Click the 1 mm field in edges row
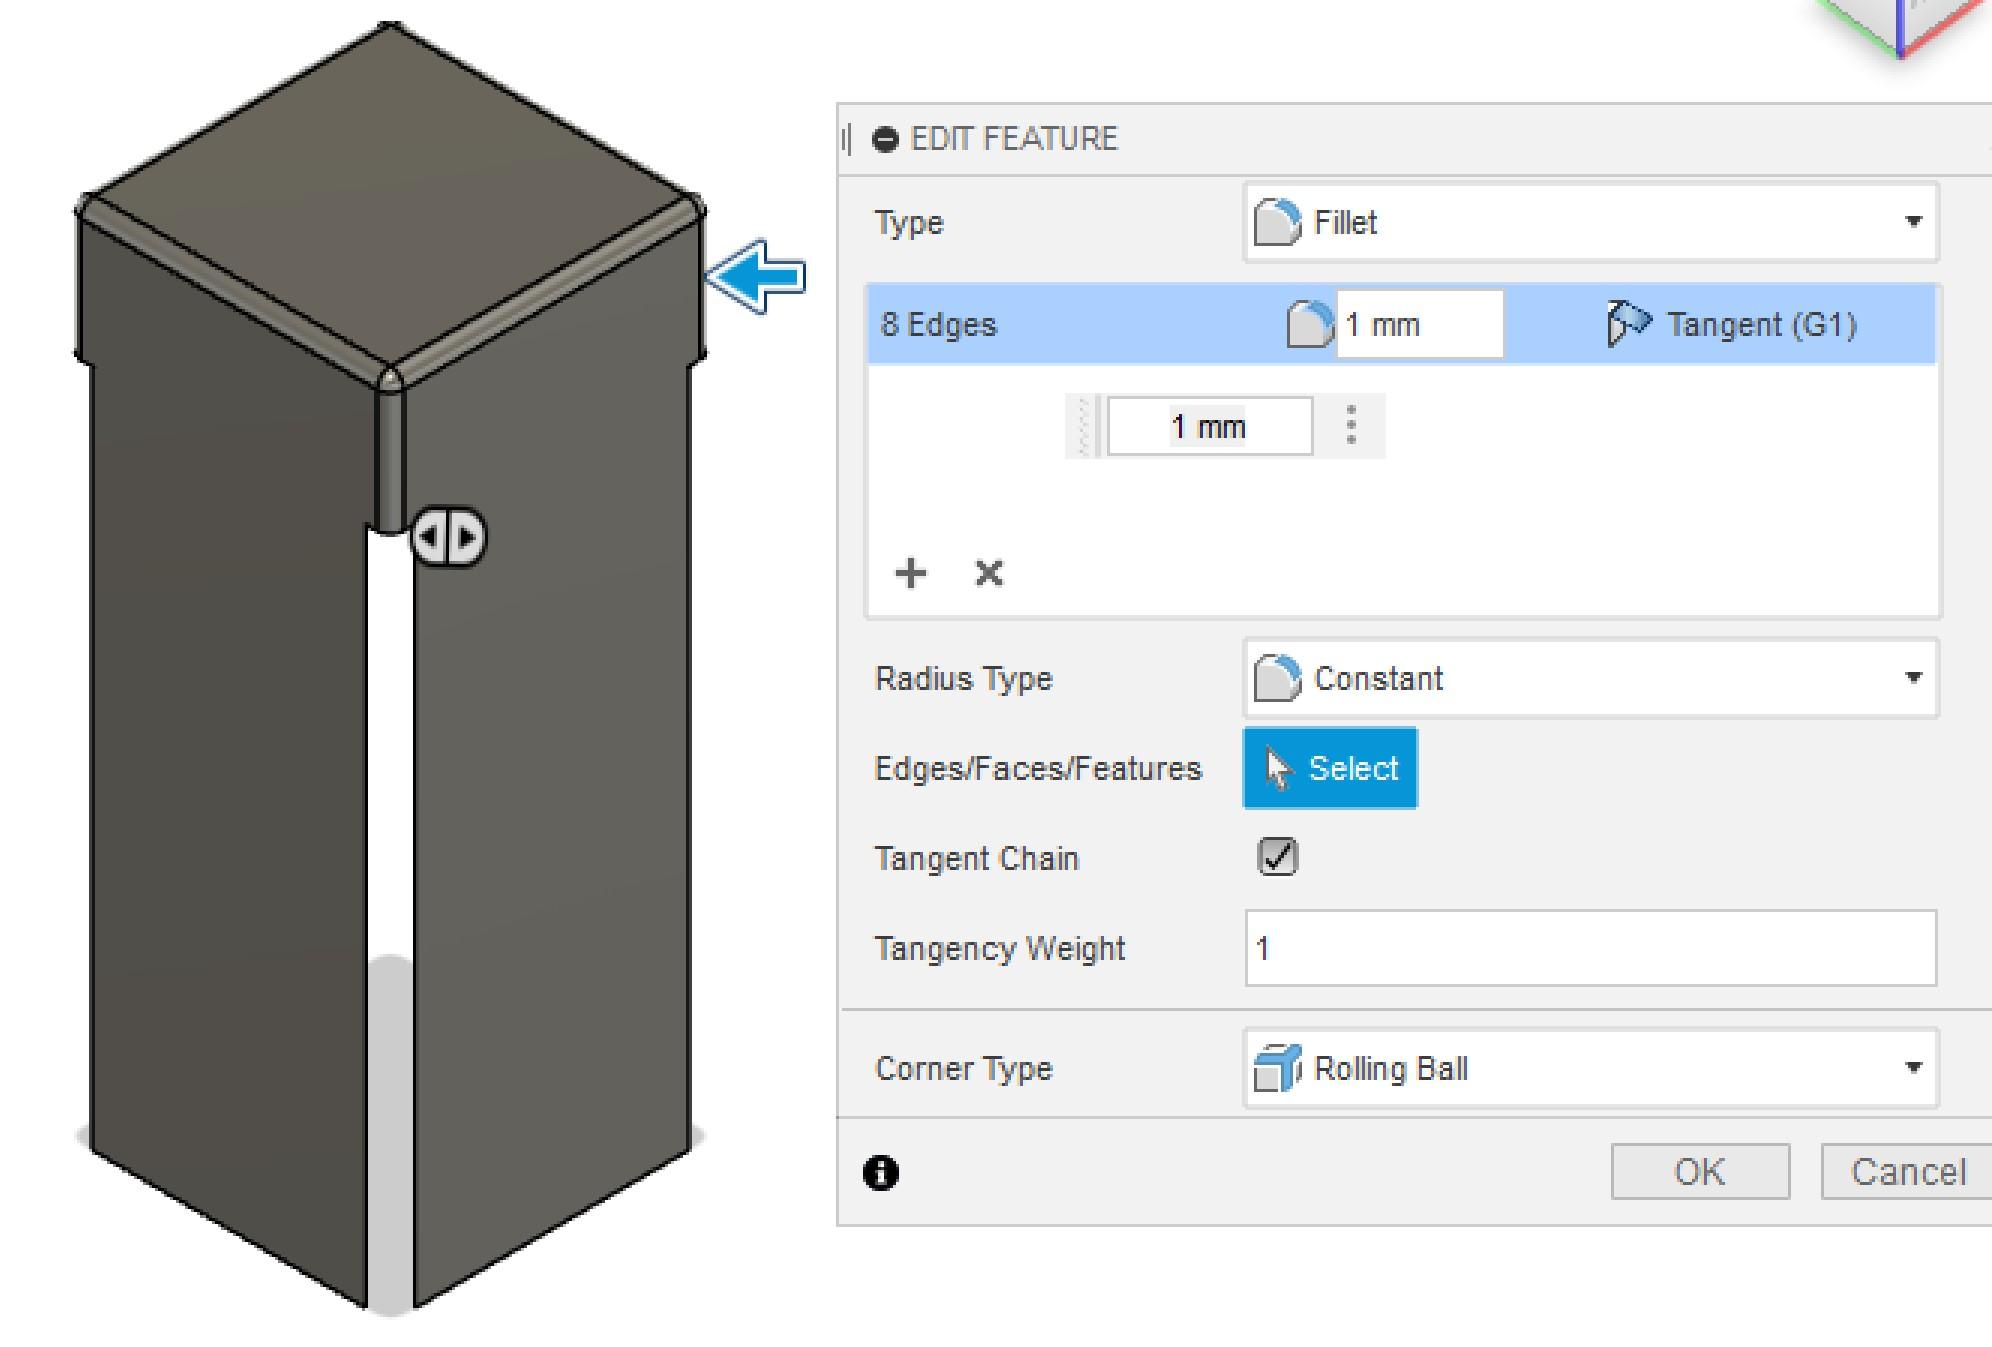This screenshot has height=1347, width=1992. point(1418,325)
